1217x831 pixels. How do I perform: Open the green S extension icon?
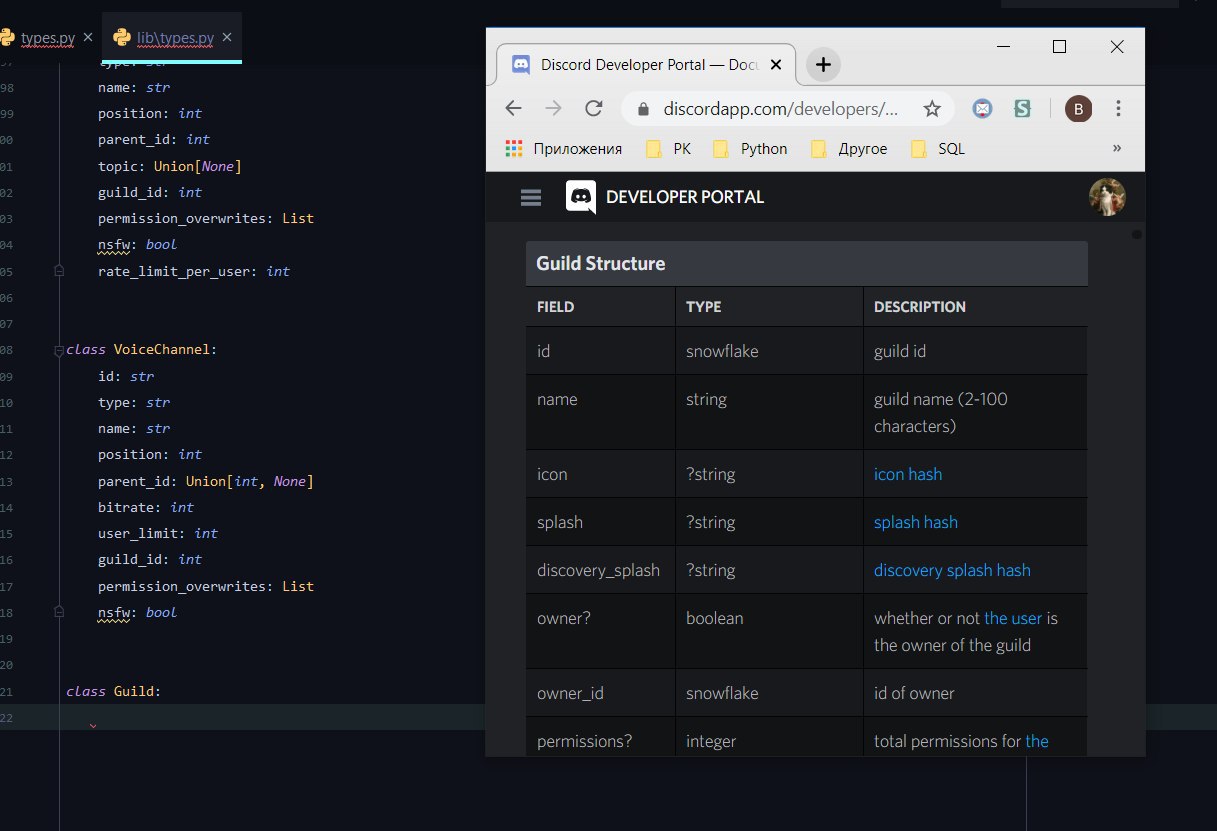(x=1022, y=108)
